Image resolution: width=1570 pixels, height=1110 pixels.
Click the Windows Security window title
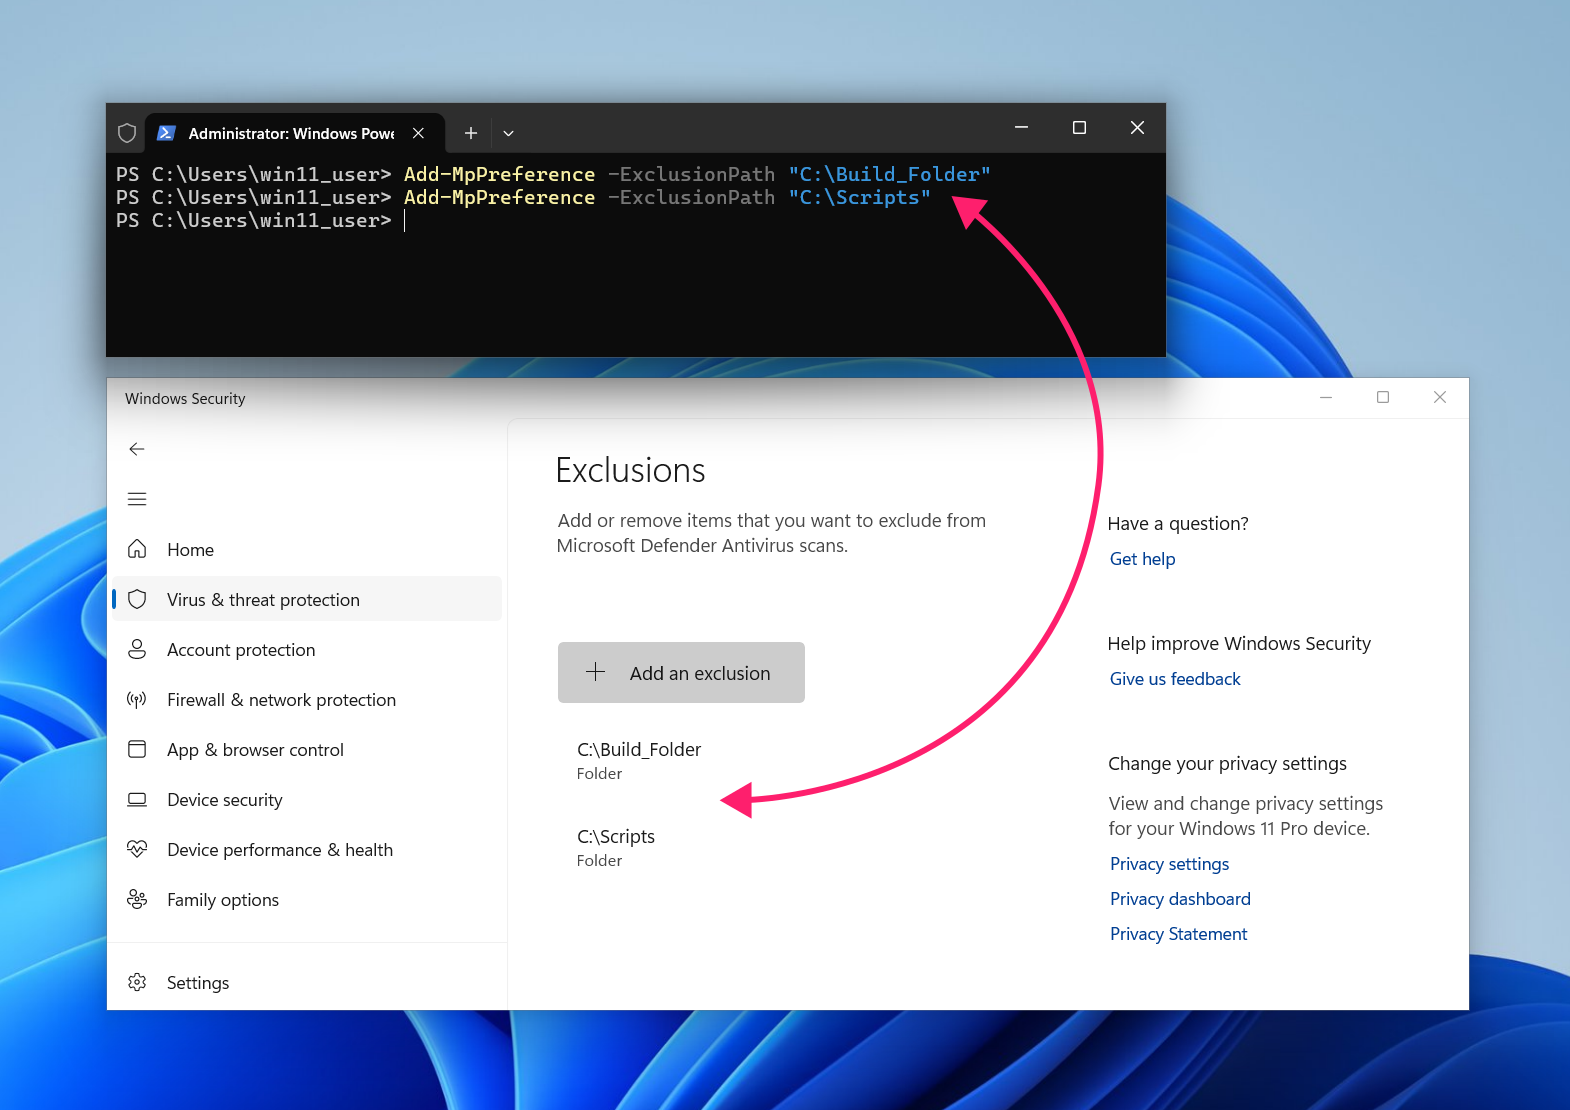[x=185, y=398]
